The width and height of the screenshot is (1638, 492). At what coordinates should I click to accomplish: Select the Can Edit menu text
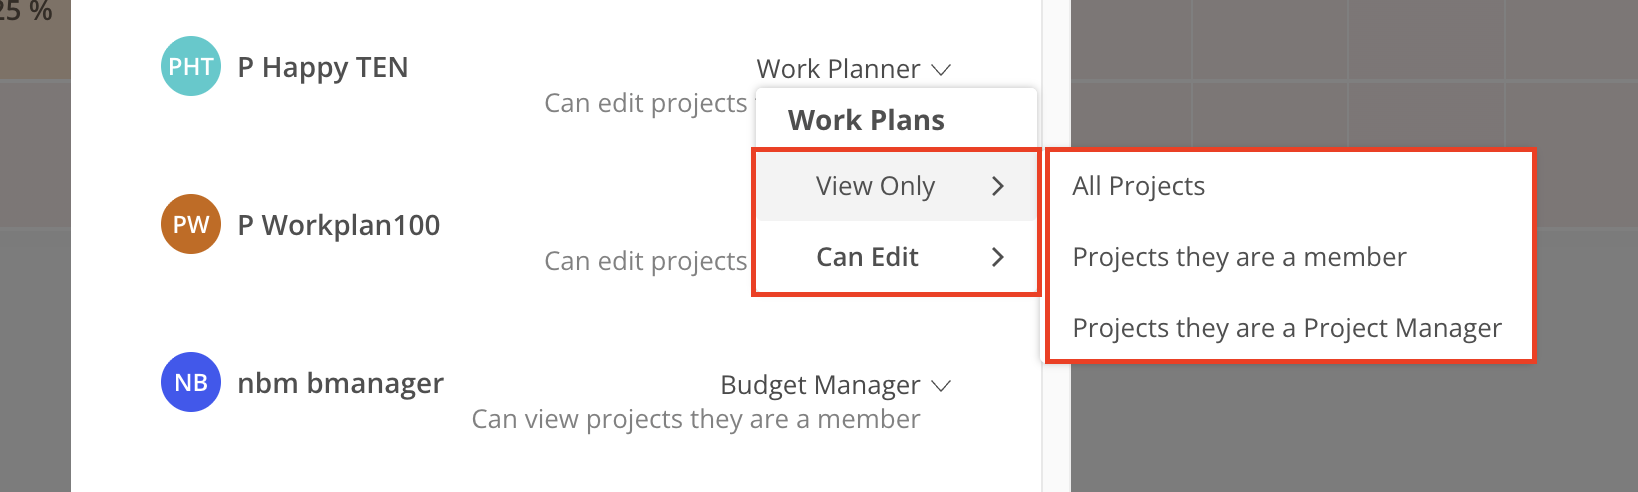(x=867, y=257)
